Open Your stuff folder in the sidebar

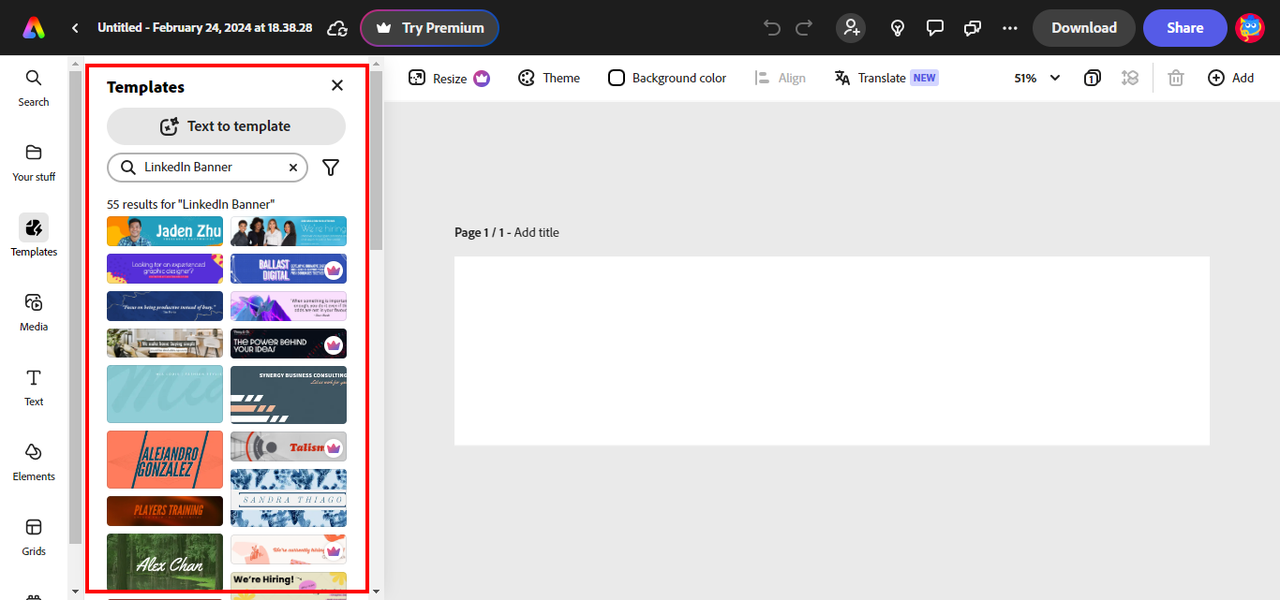[x=33, y=163]
